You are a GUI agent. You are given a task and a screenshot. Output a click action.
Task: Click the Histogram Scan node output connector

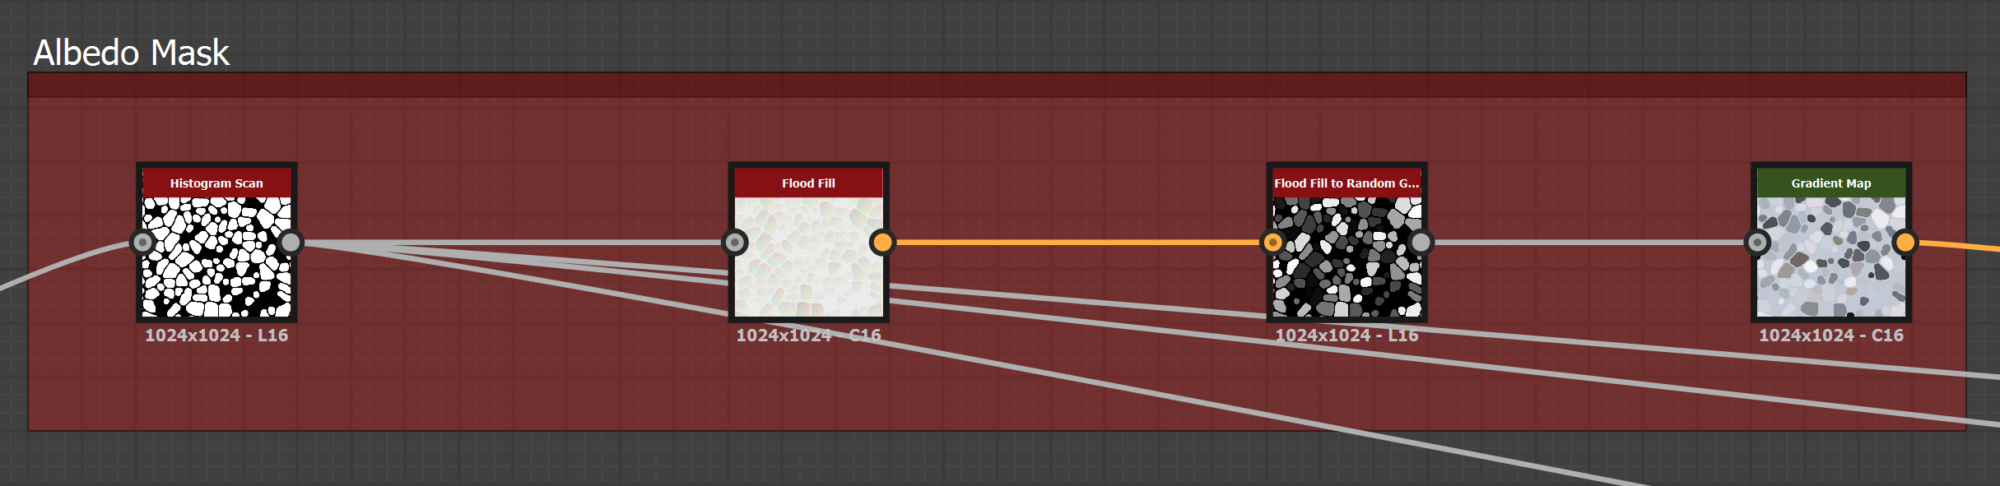coord(290,242)
